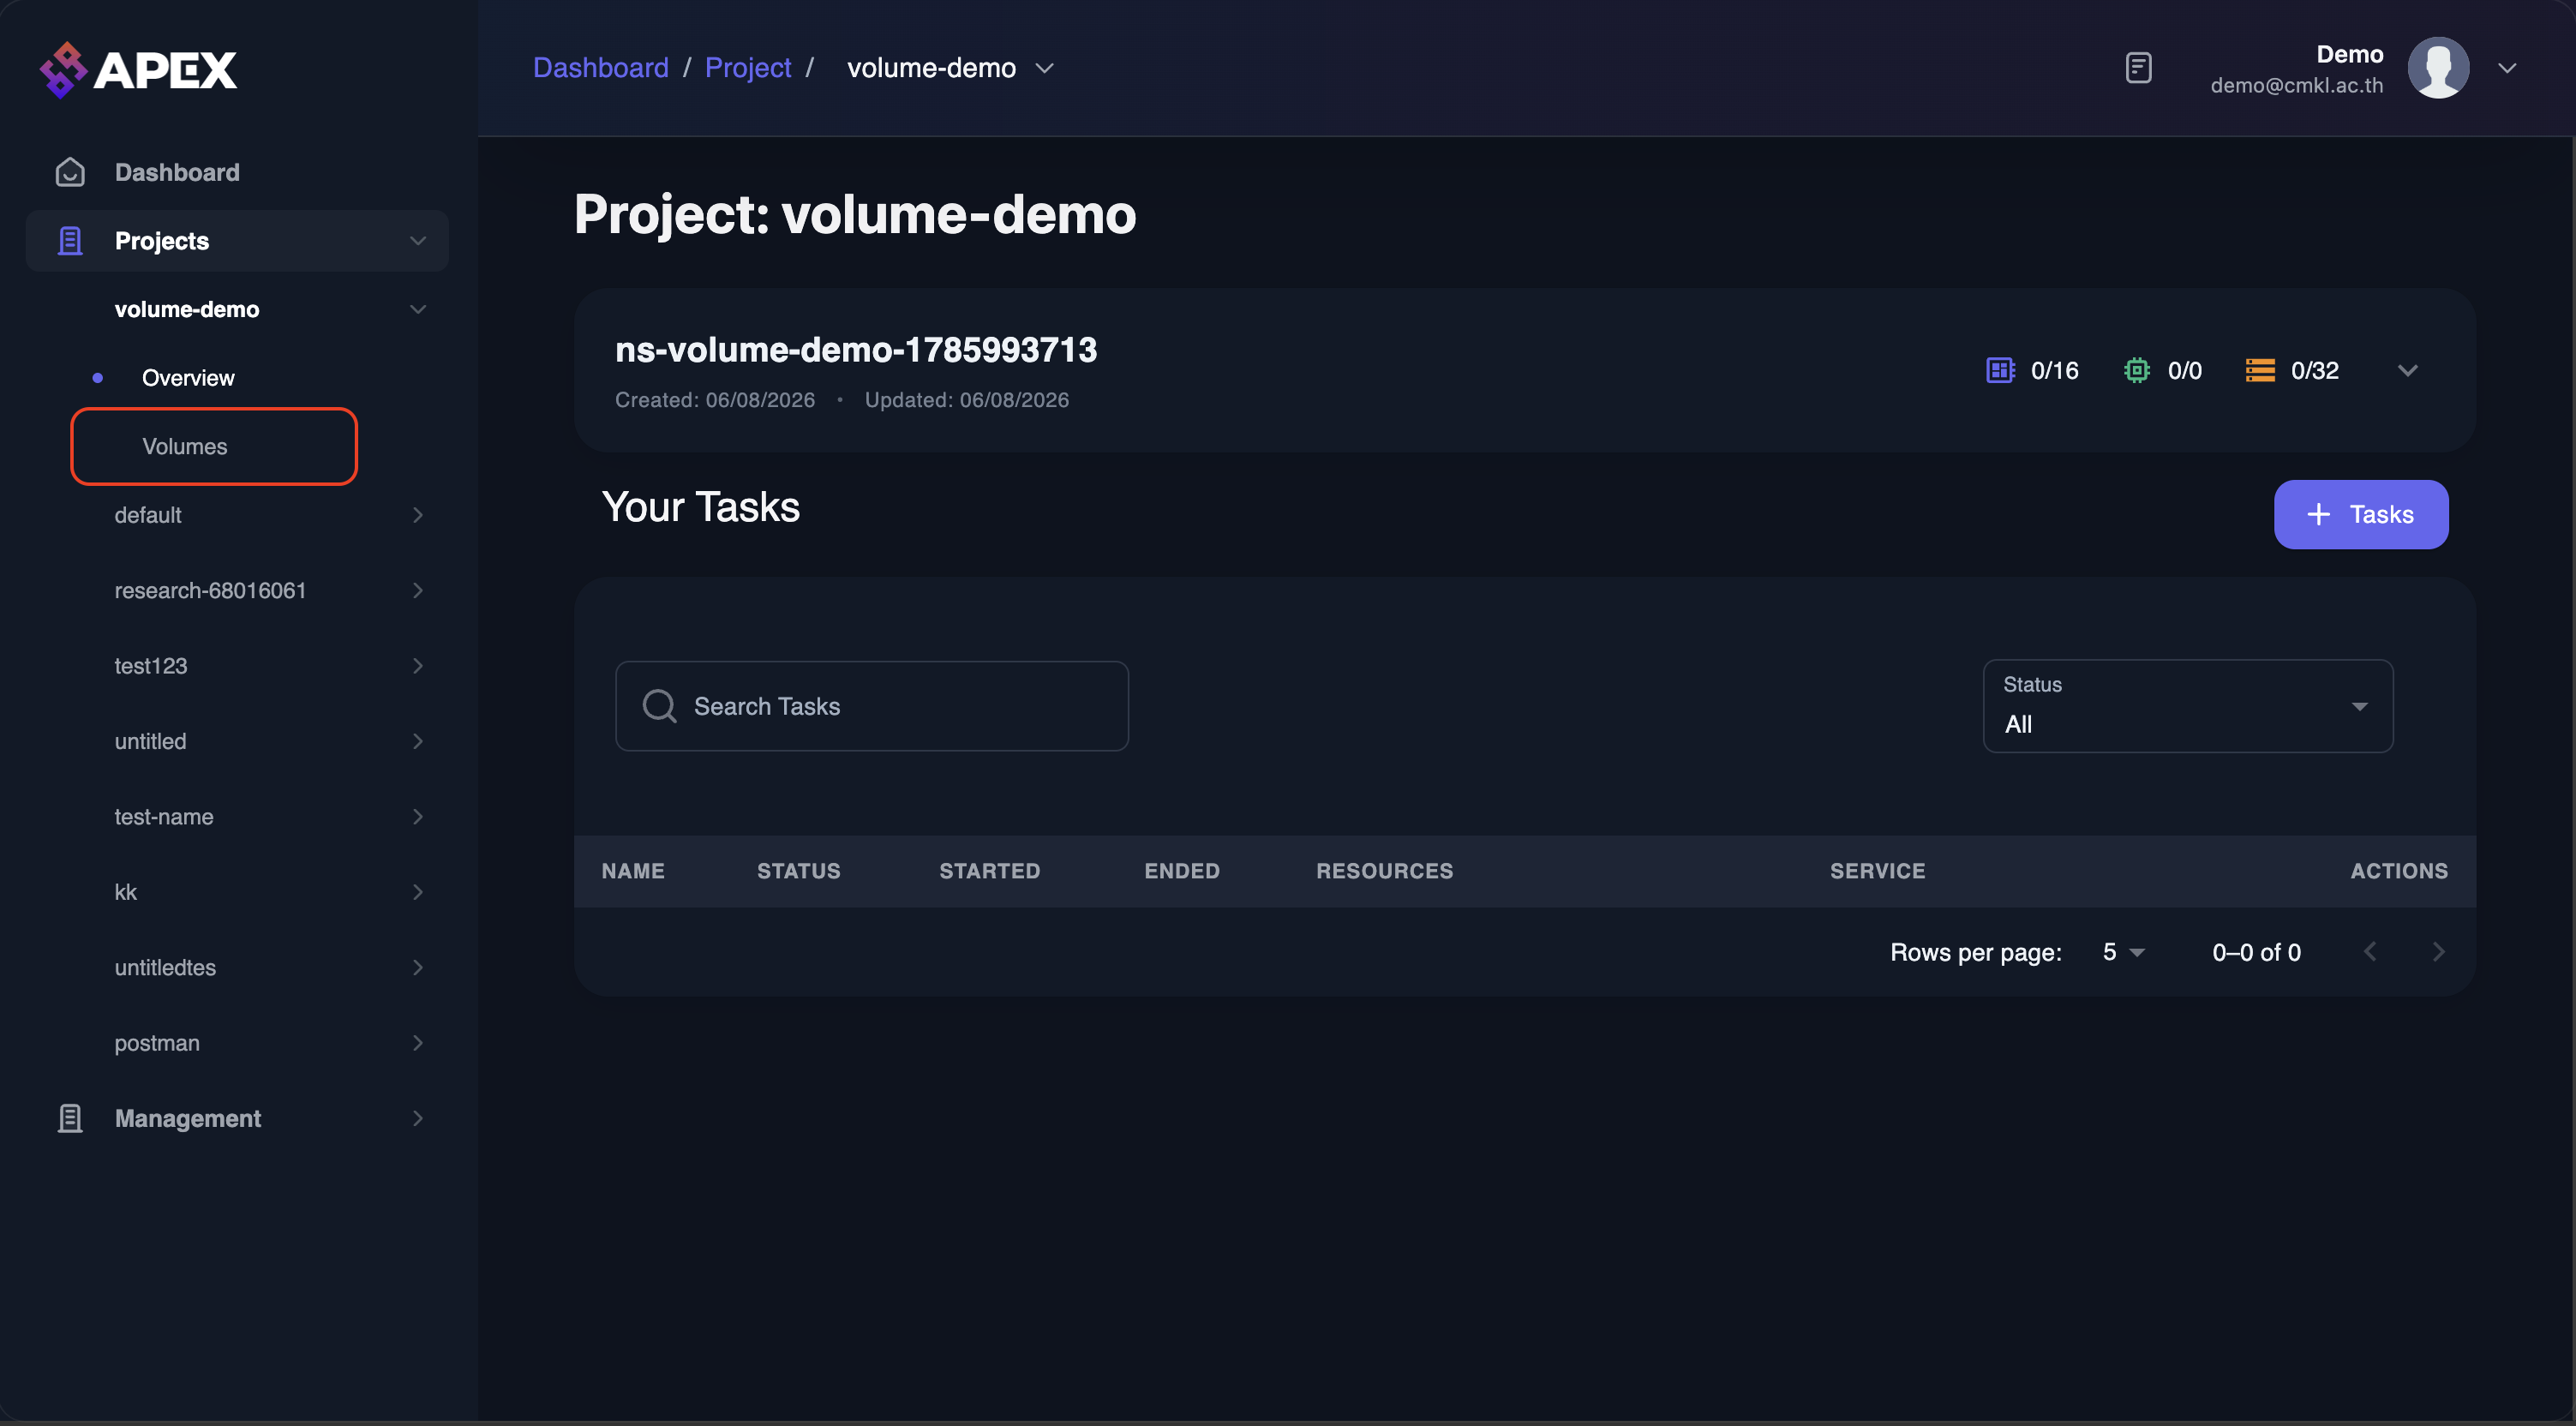
Task: Select the Projects sidebar item
Action: click(237, 241)
